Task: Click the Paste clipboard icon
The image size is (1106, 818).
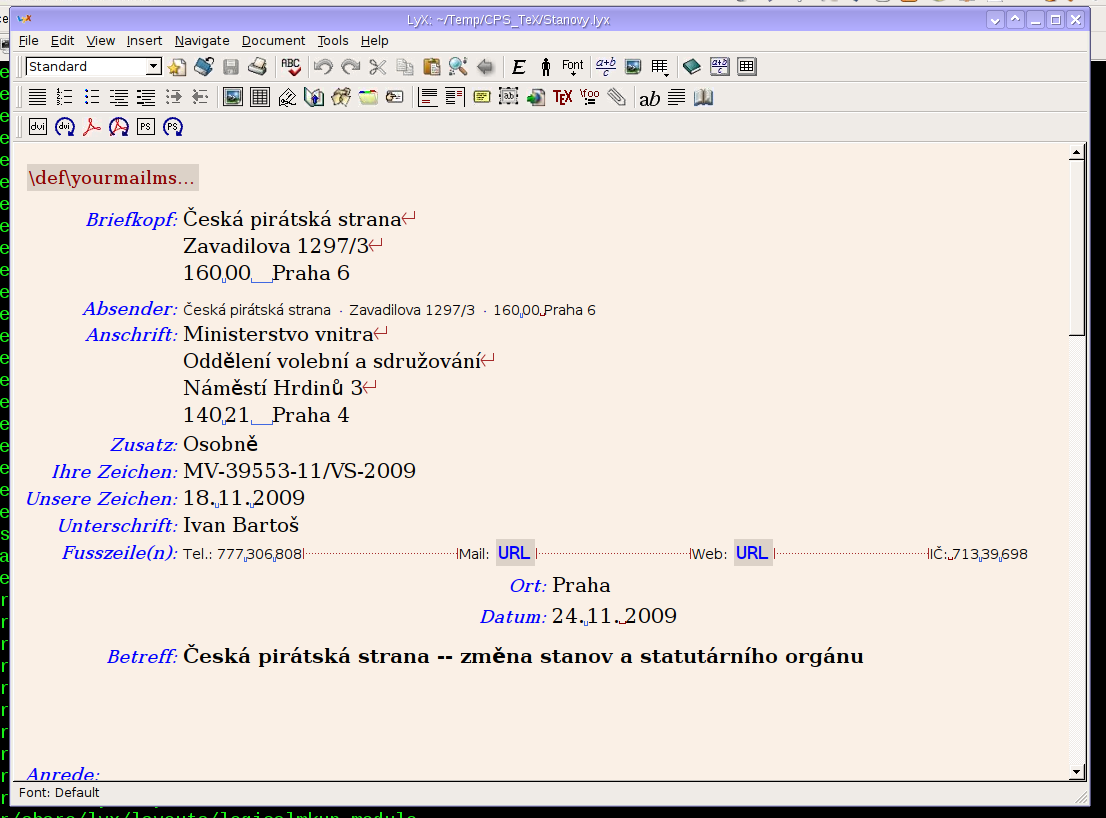Action: [432, 67]
